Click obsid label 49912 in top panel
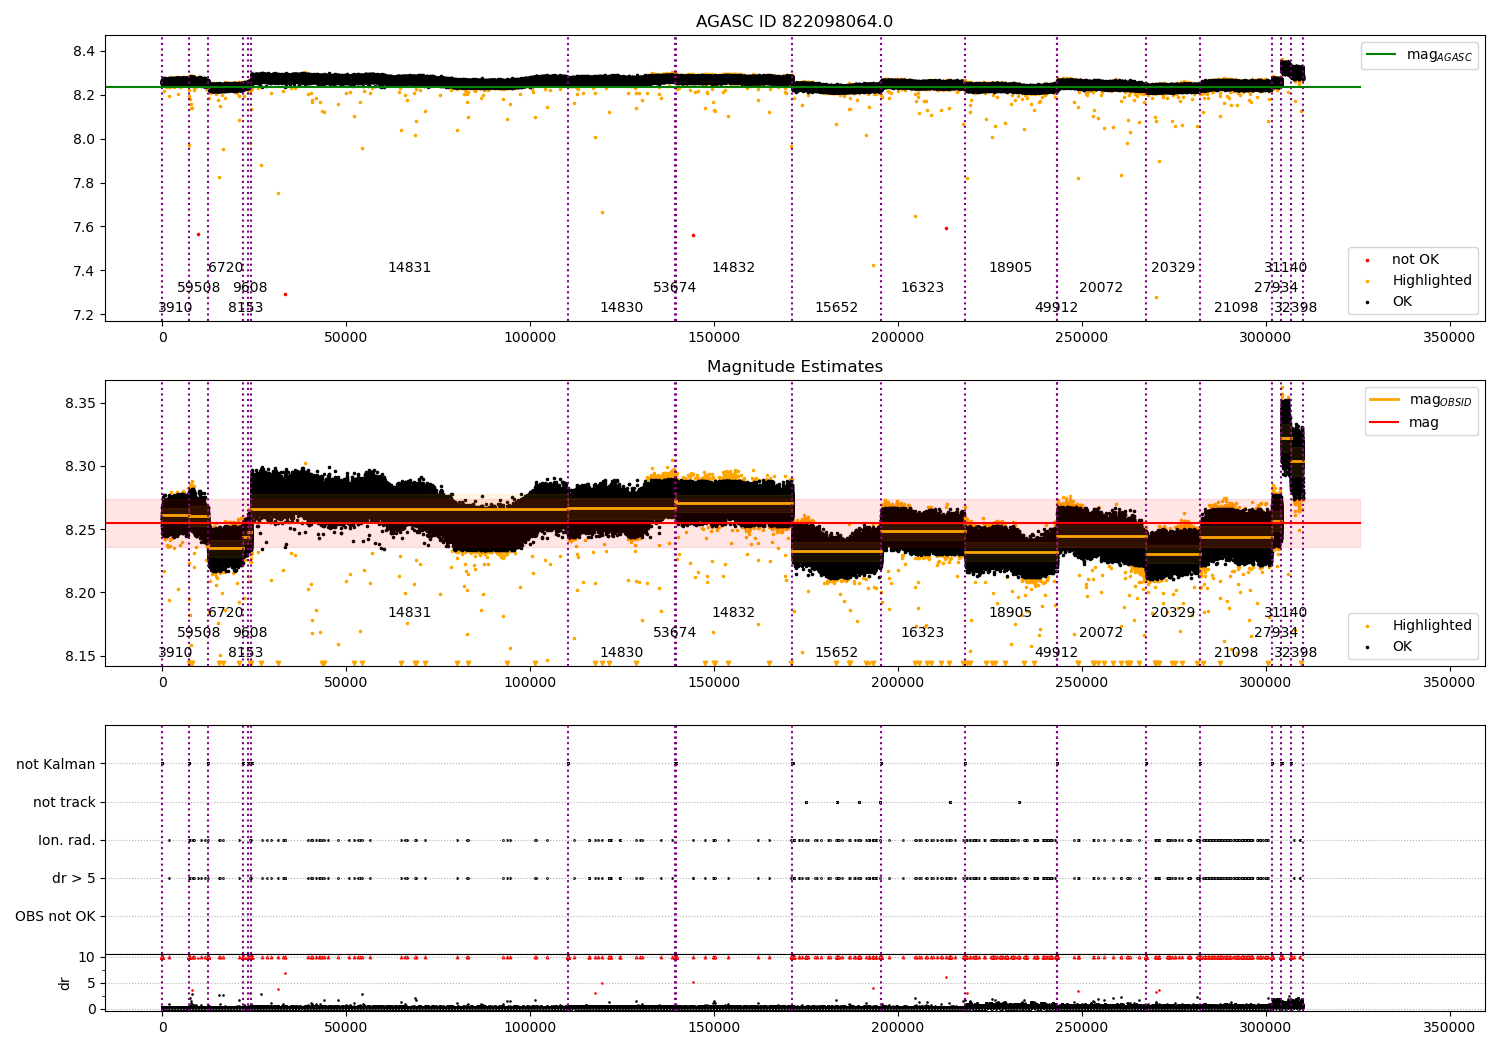The height and width of the screenshot is (1050, 1500). (1057, 308)
